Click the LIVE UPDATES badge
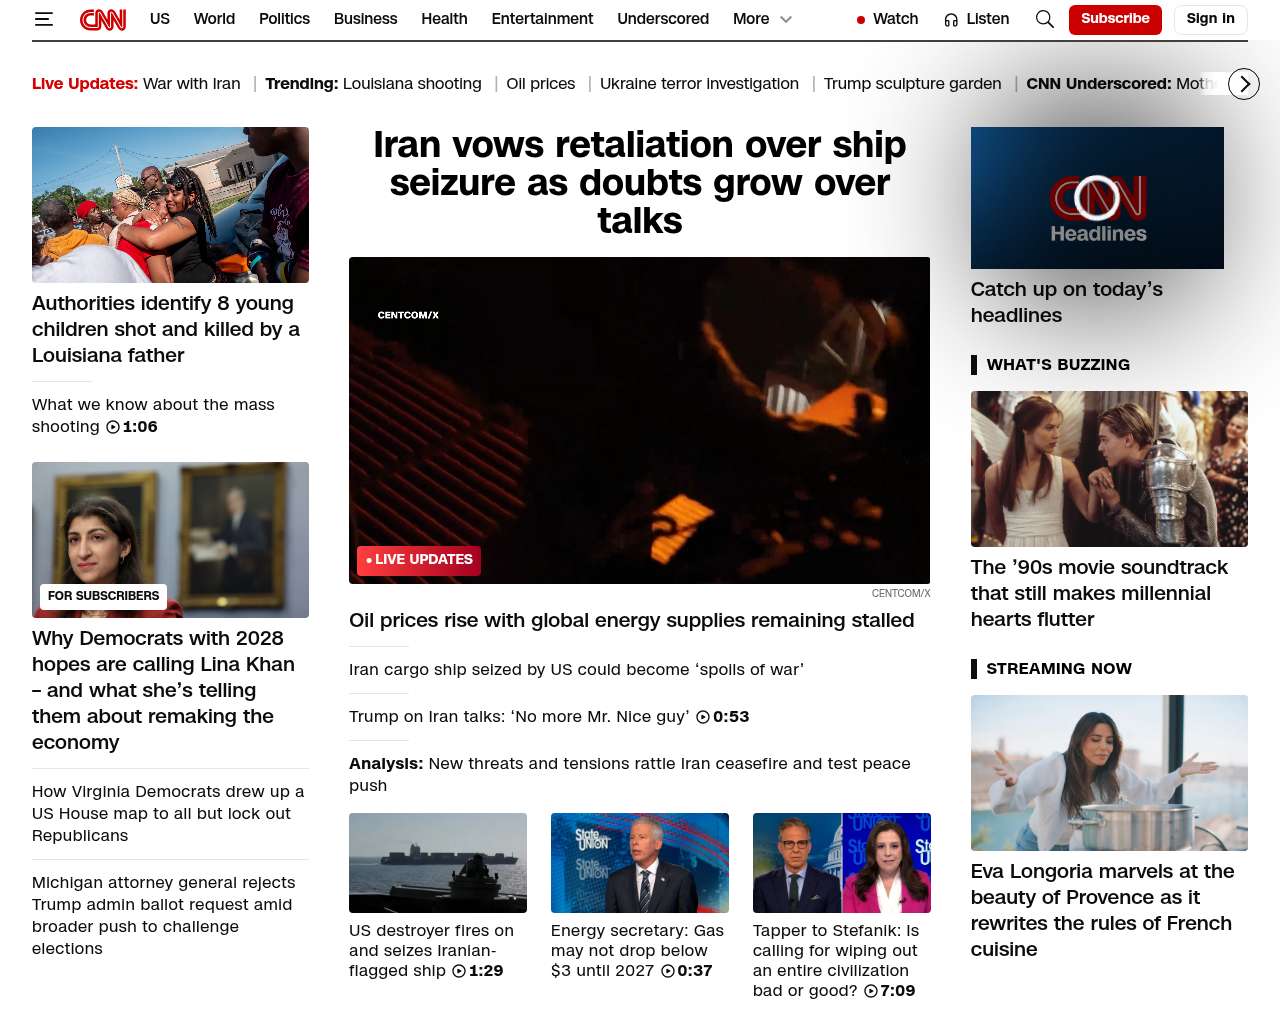The width and height of the screenshot is (1280, 1024). coord(419,560)
